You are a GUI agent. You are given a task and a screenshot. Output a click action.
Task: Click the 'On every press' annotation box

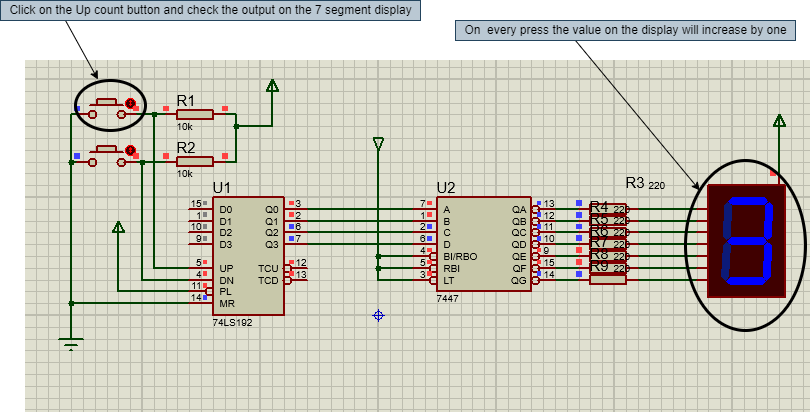tap(625, 31)
